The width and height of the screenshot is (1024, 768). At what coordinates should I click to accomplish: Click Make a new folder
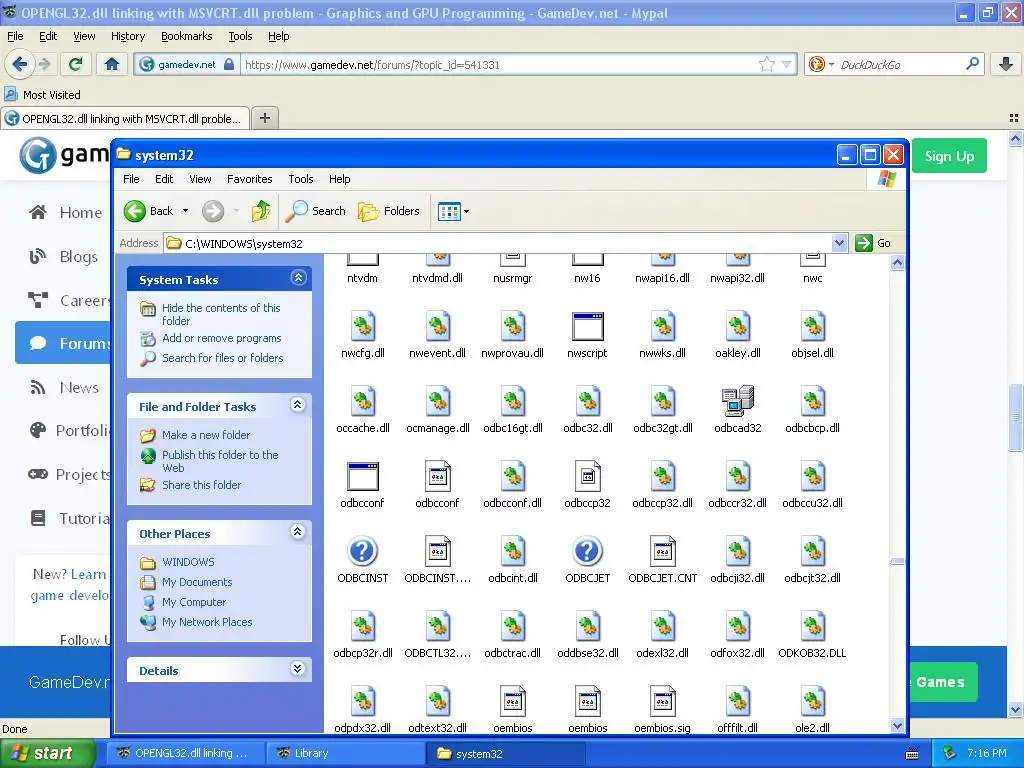click(206, 435)
